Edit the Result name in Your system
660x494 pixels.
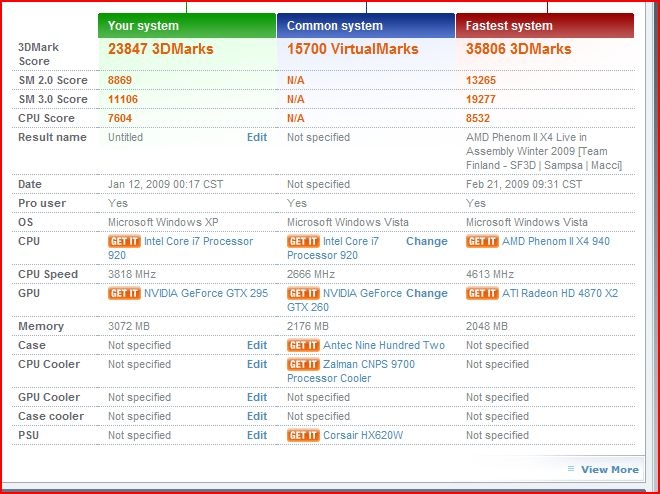tap(257, 137)
